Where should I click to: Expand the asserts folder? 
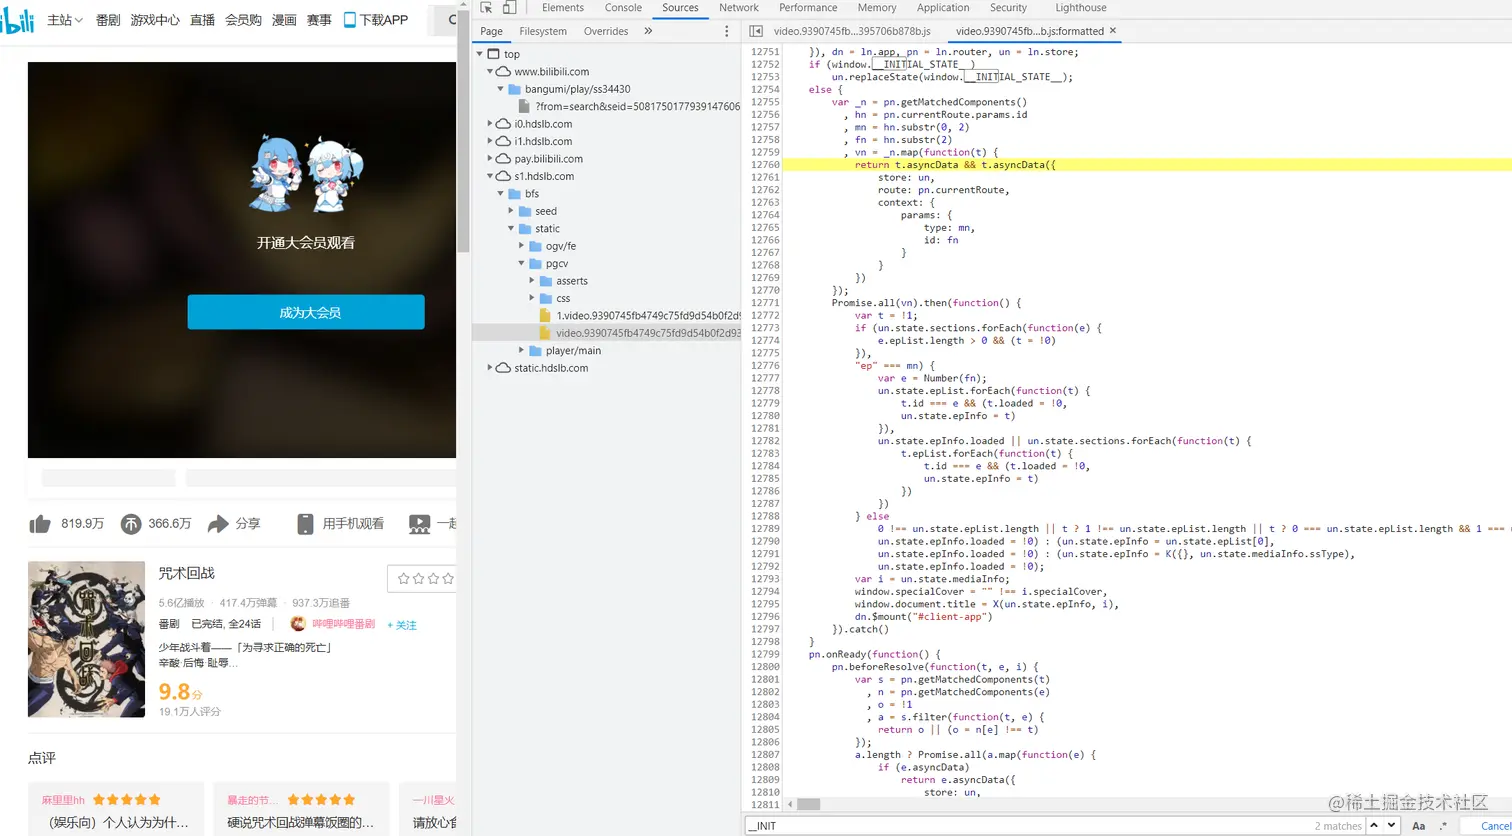pyautogui.click(x=533, y=281)
